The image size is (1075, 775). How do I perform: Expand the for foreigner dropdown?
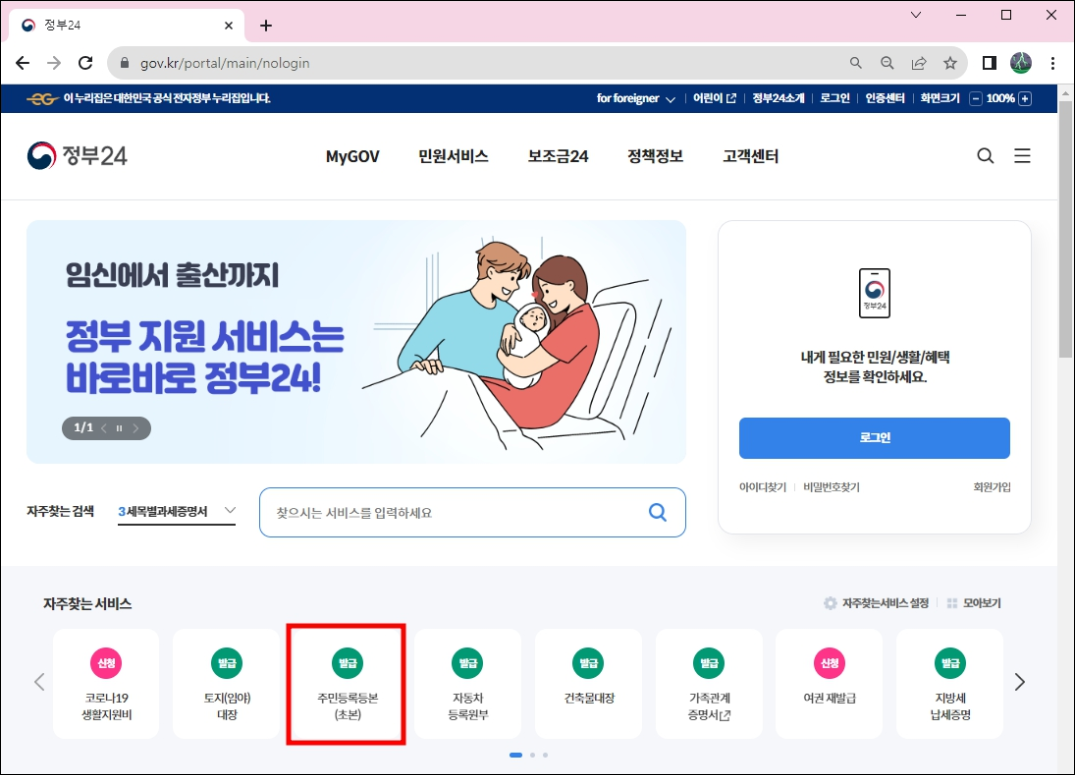(636, 99)
